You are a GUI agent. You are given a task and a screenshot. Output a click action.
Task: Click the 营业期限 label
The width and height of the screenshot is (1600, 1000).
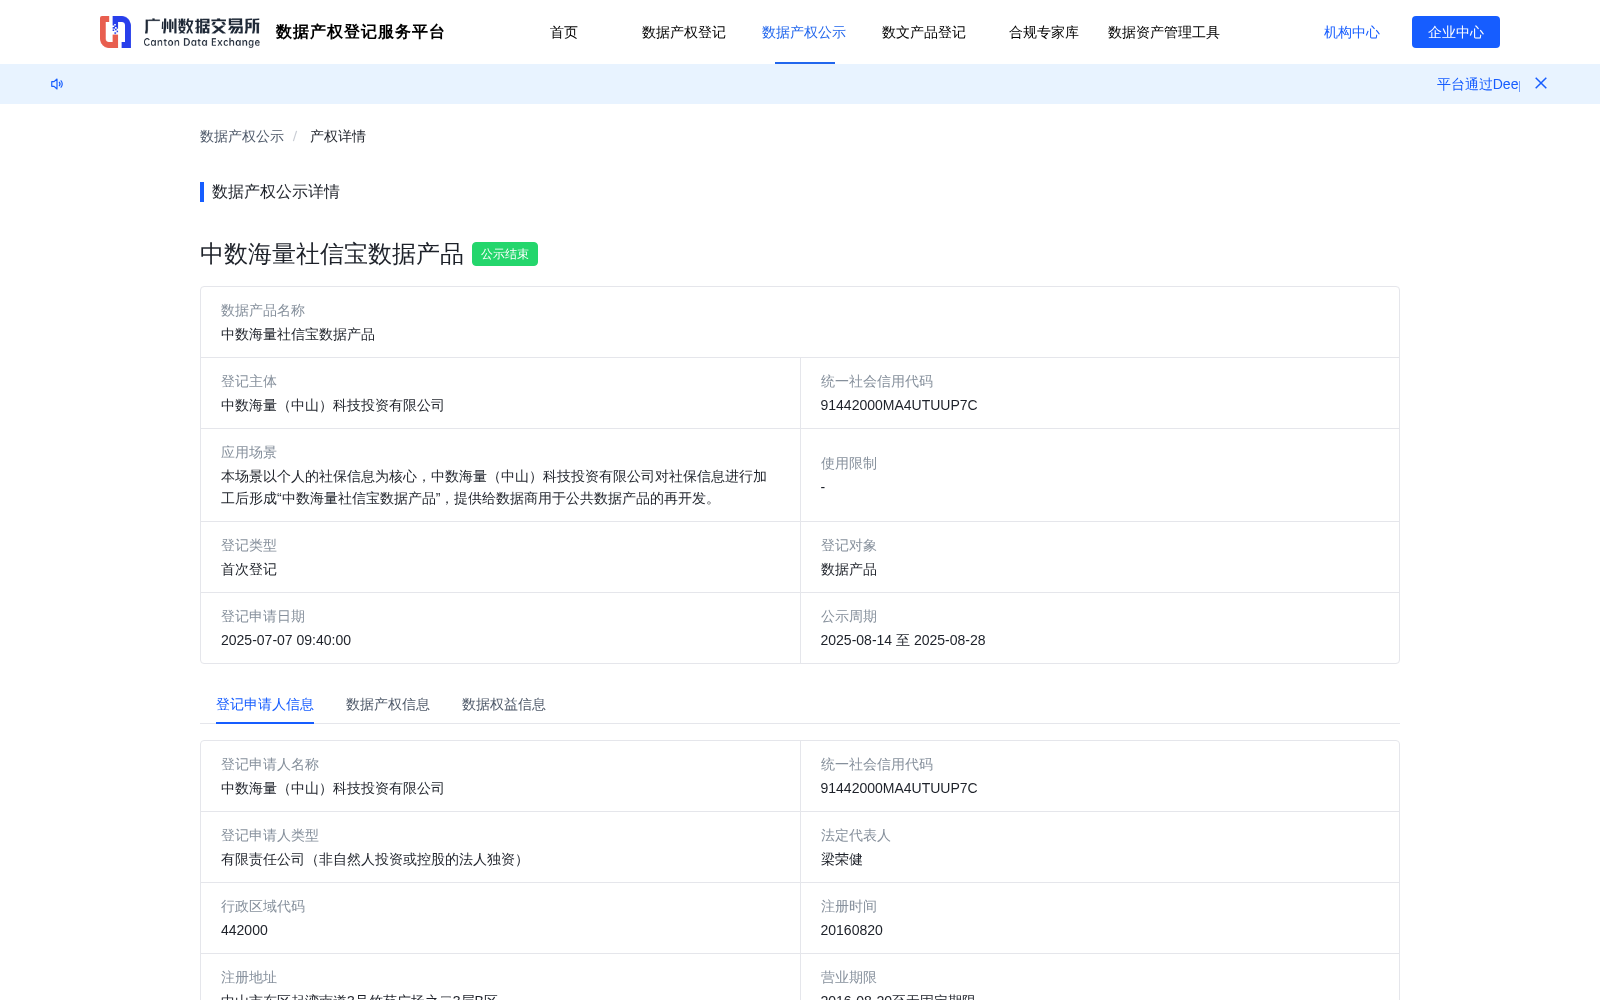[849, 977]
